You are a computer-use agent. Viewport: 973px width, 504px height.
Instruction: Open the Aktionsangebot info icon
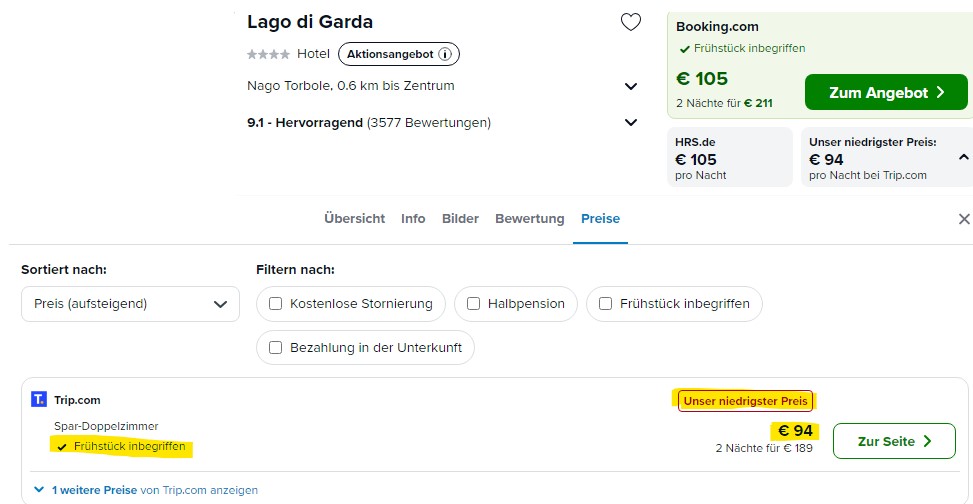(x=444, y=54)
